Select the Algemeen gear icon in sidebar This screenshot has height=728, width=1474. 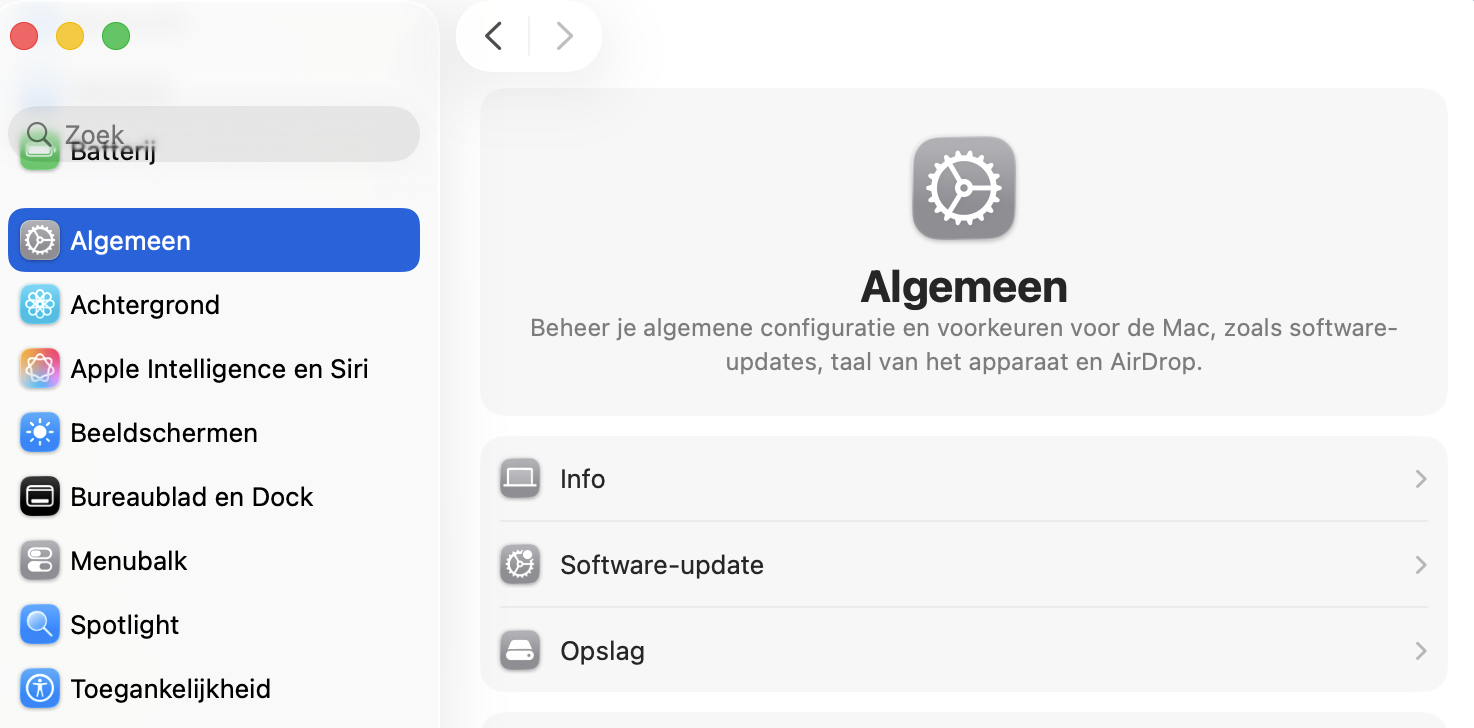click(x=39, y=240)
